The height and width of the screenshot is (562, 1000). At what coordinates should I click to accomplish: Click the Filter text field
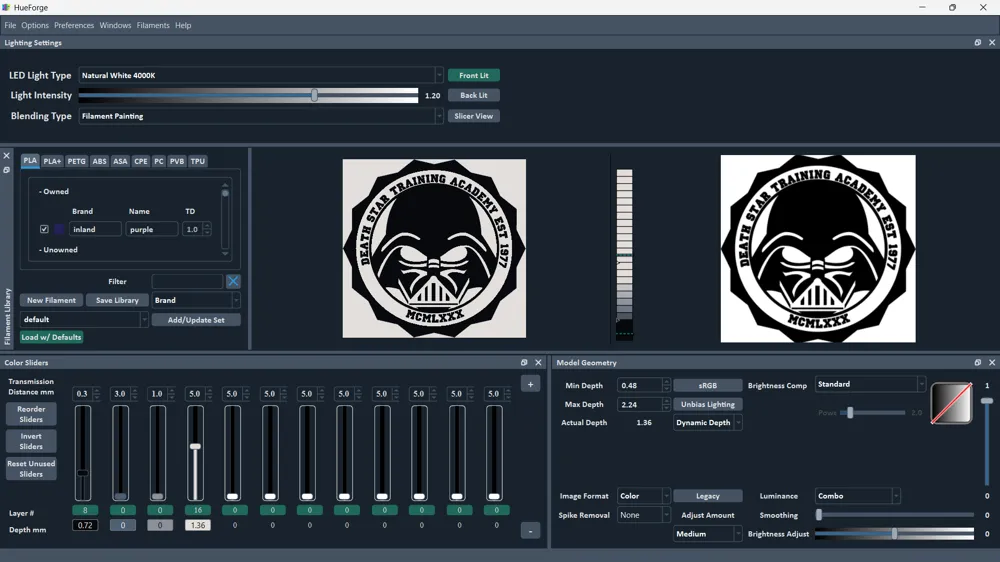188,281
